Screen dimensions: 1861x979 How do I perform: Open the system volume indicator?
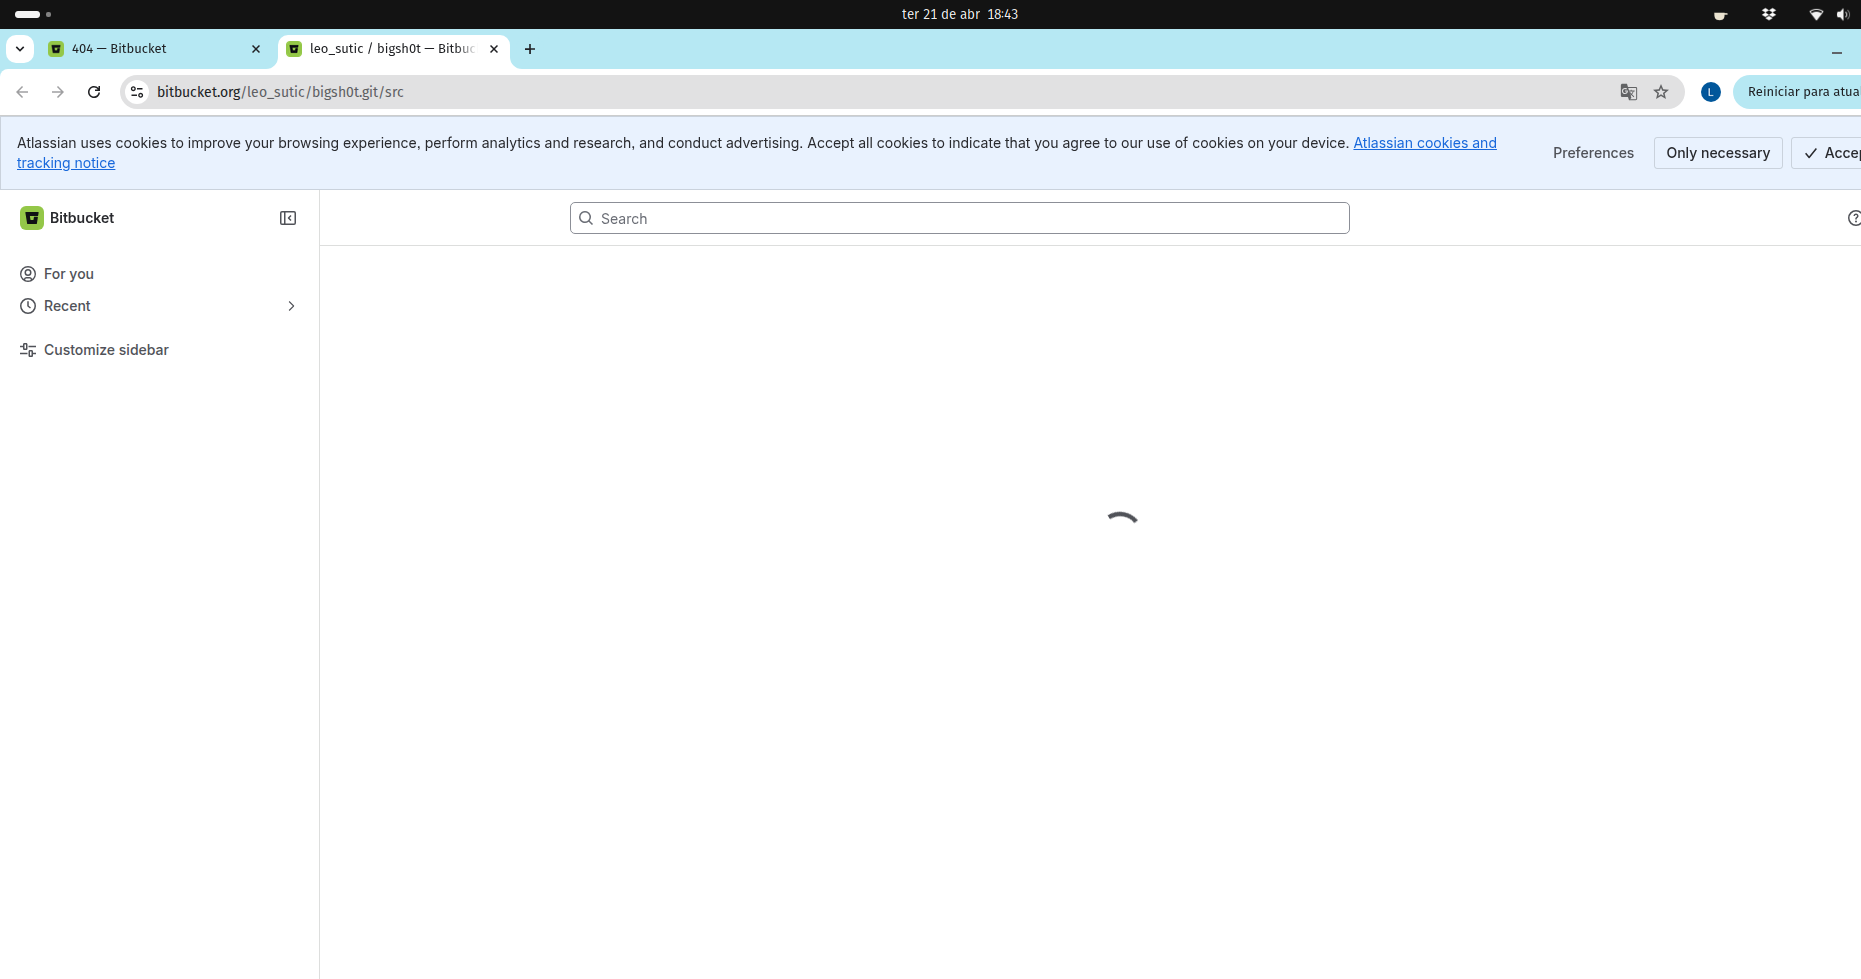point(1843,14)
